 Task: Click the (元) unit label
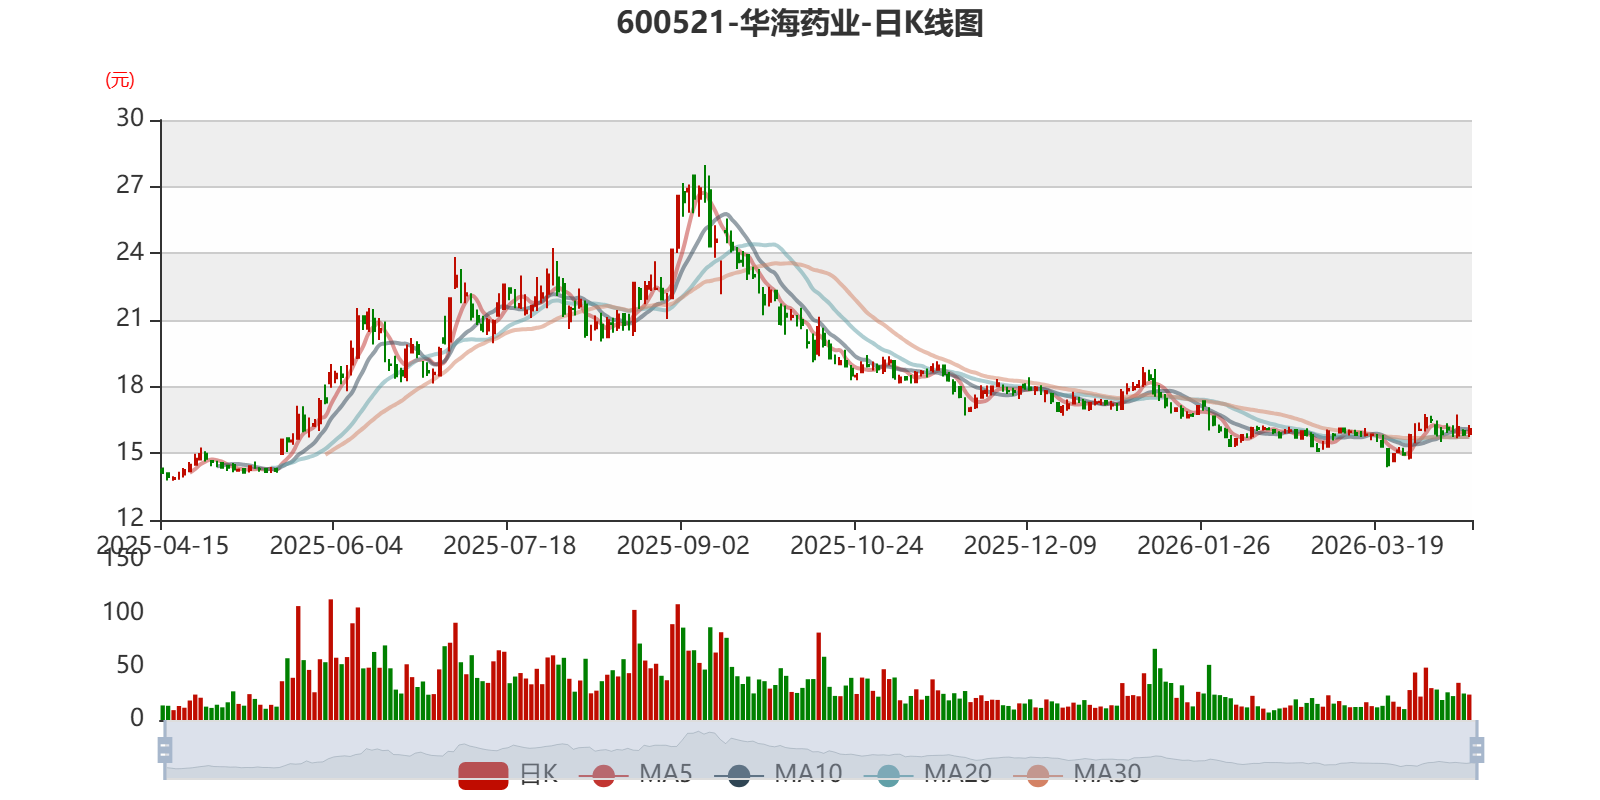120,80
